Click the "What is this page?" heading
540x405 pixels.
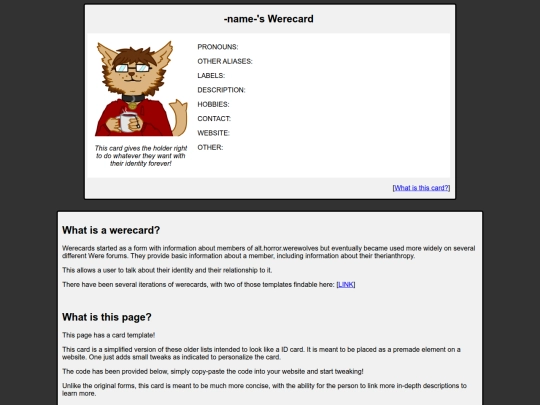pyautogui.click(x=107, y=317)
